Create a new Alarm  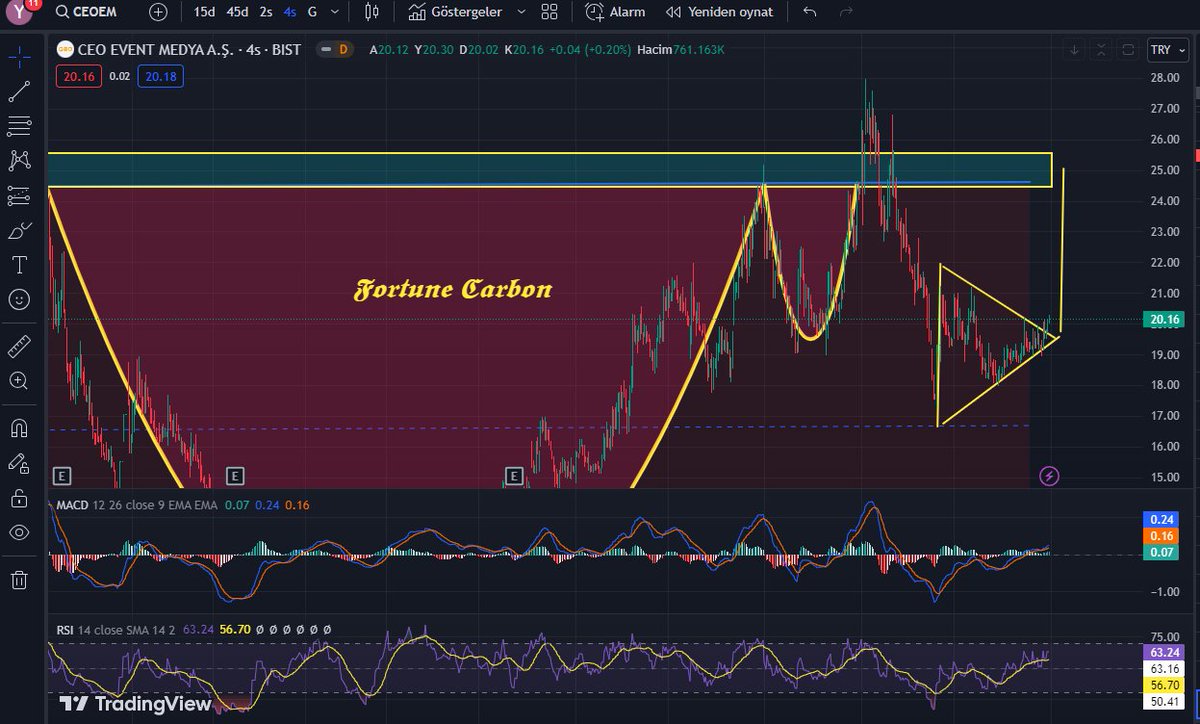(x=616, y=12)
